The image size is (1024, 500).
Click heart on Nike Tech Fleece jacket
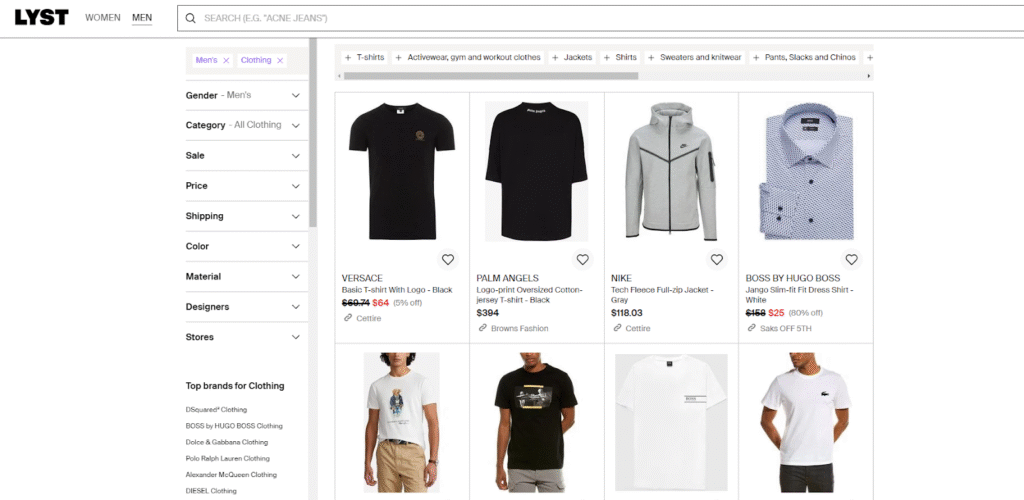click(x=717, y=259)
